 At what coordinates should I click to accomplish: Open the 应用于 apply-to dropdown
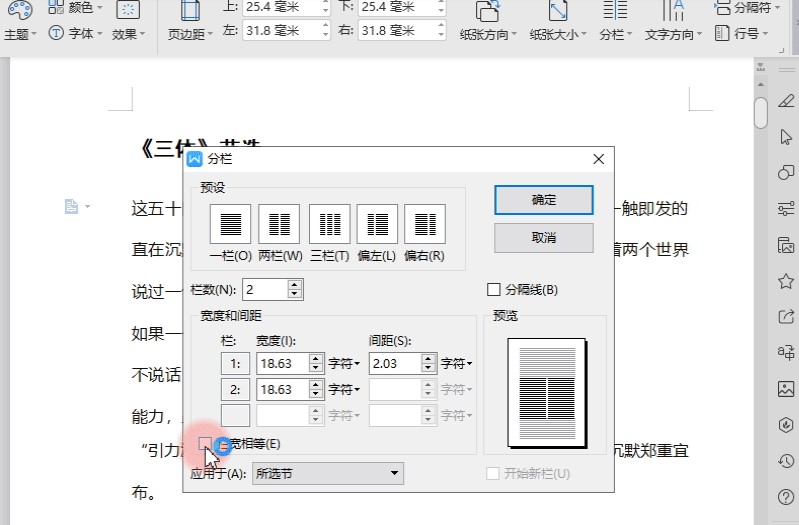[x=328, y=474]
